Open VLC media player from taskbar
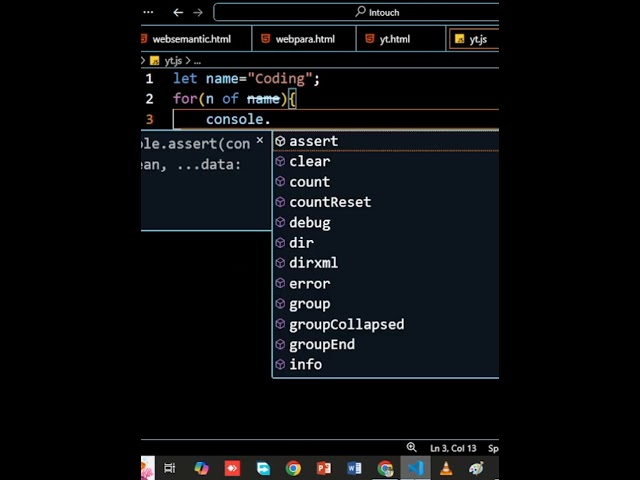Screen dimensions: 640x480 pos(446,468)
